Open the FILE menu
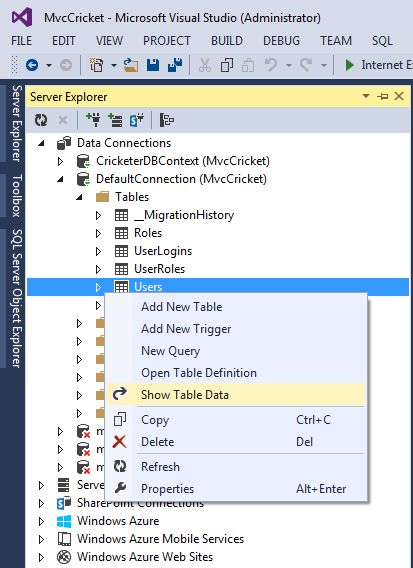This screenshot has width=413, height=568. (21, 41)
